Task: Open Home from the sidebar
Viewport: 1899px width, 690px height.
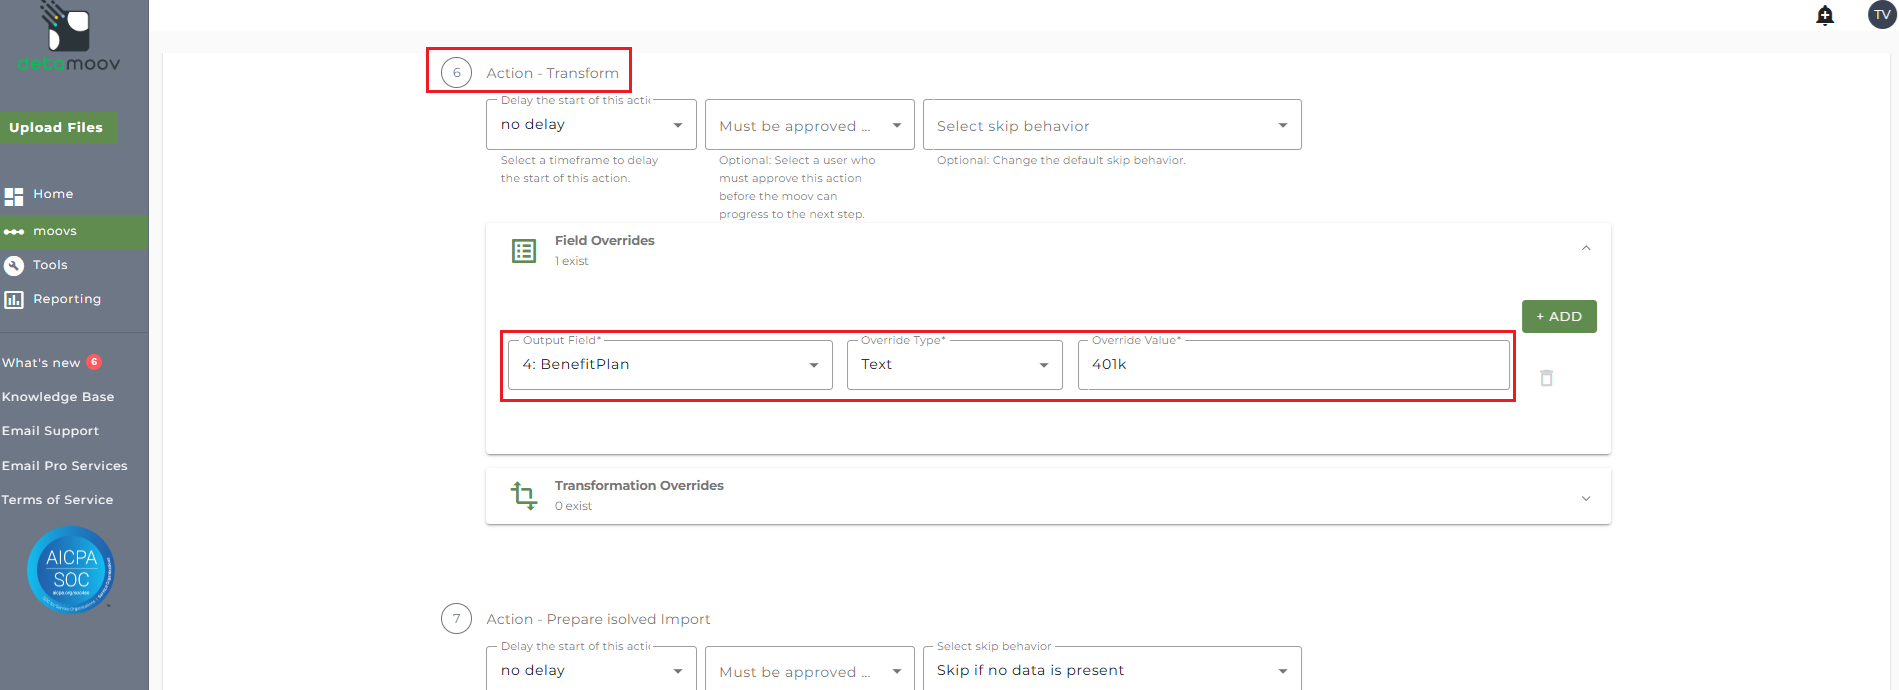Action: [x=52, y=194]
